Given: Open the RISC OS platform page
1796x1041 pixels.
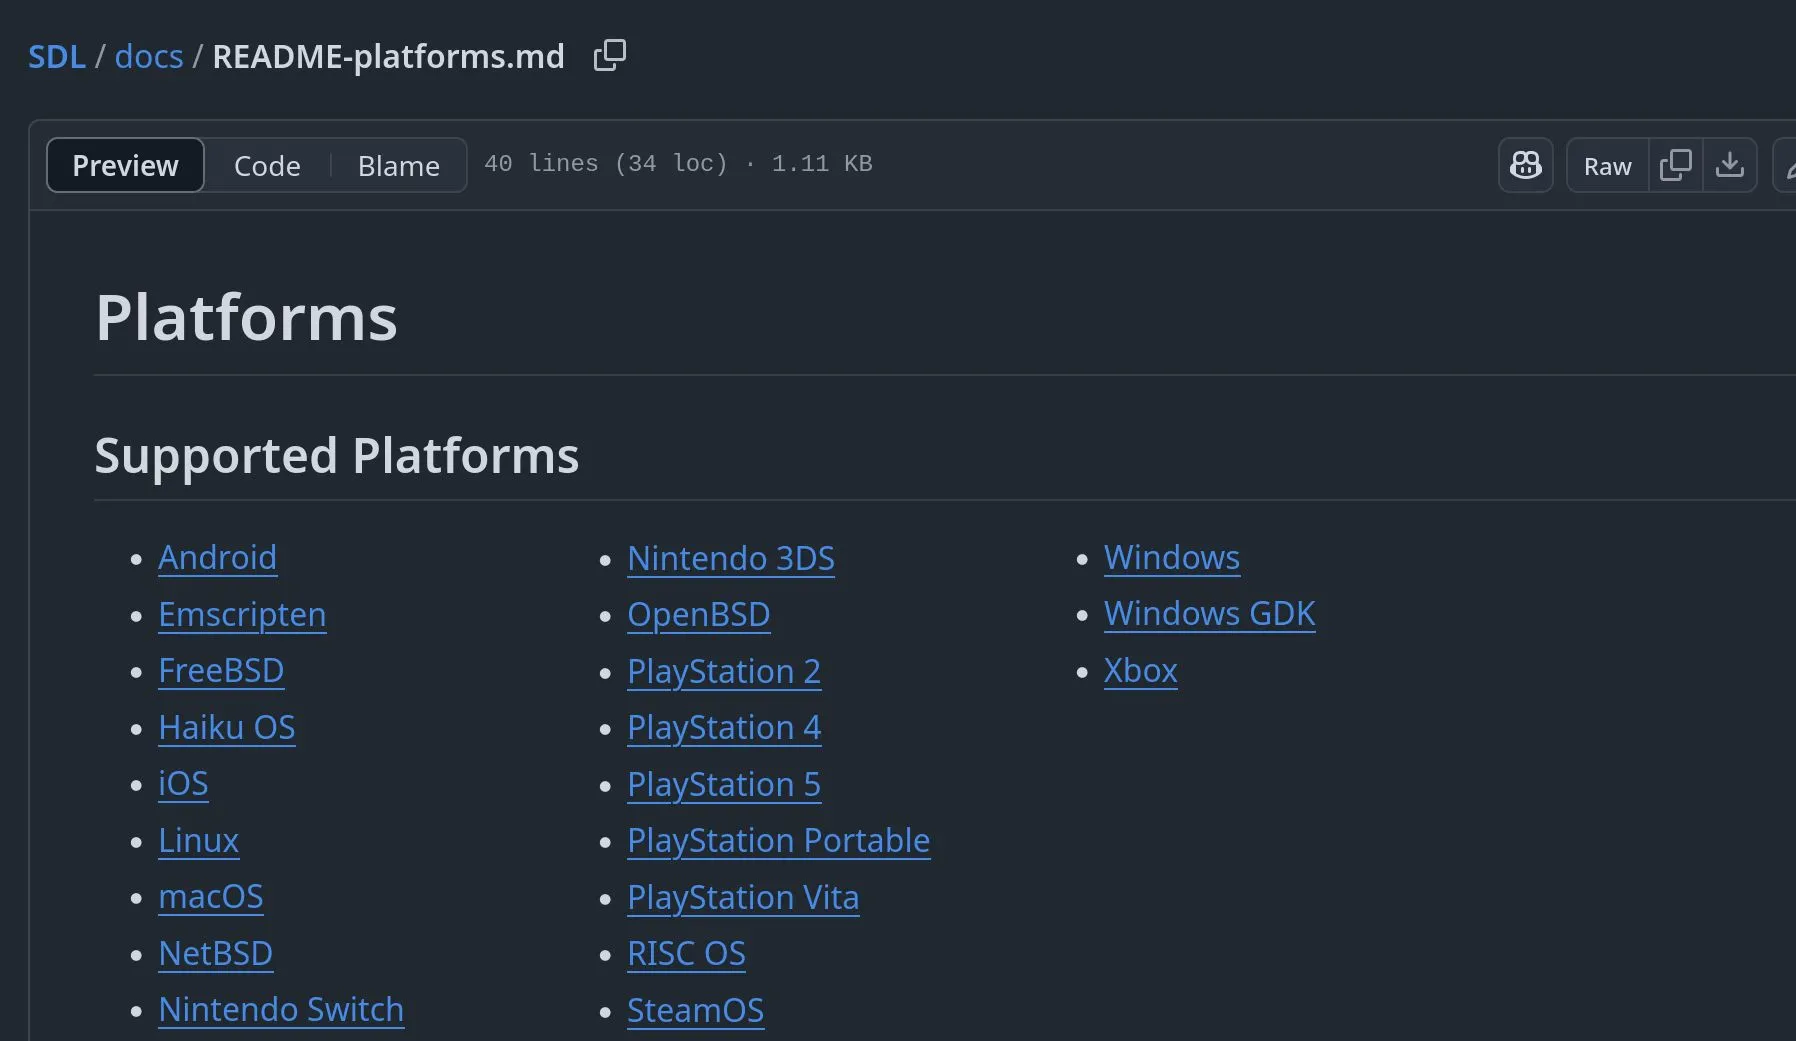Looking at the screenshot, I should point(686,954).
